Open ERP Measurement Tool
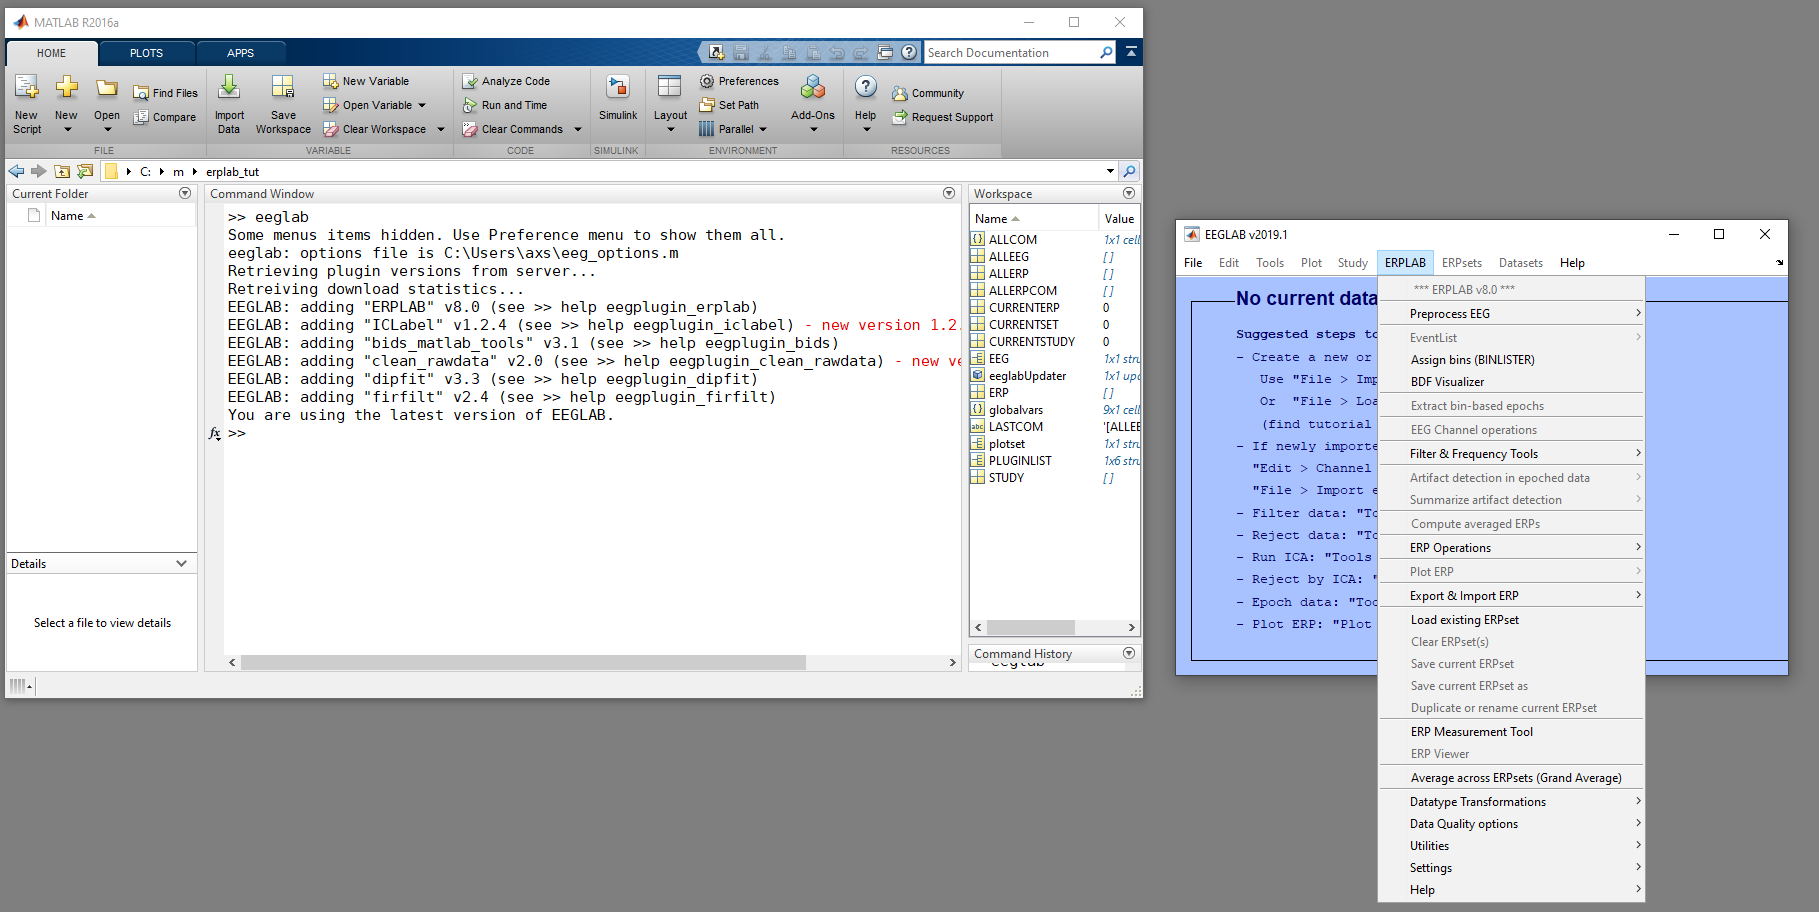1819x912 pixels. [1512, 732]
